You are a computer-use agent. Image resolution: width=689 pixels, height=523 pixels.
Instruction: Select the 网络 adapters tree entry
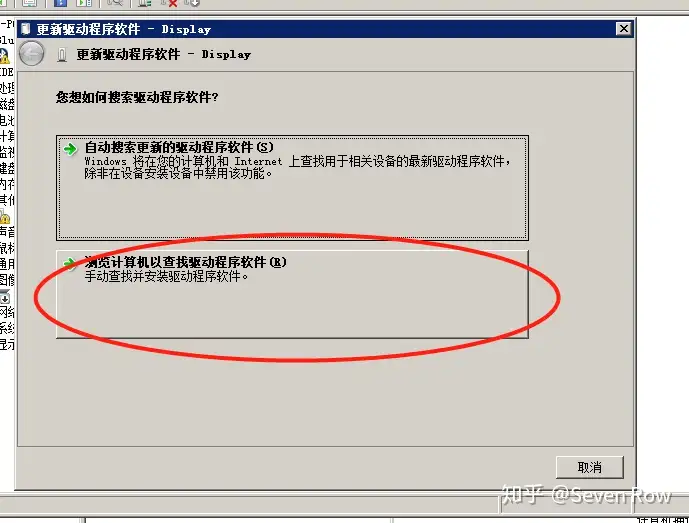[x=7, y=312]
